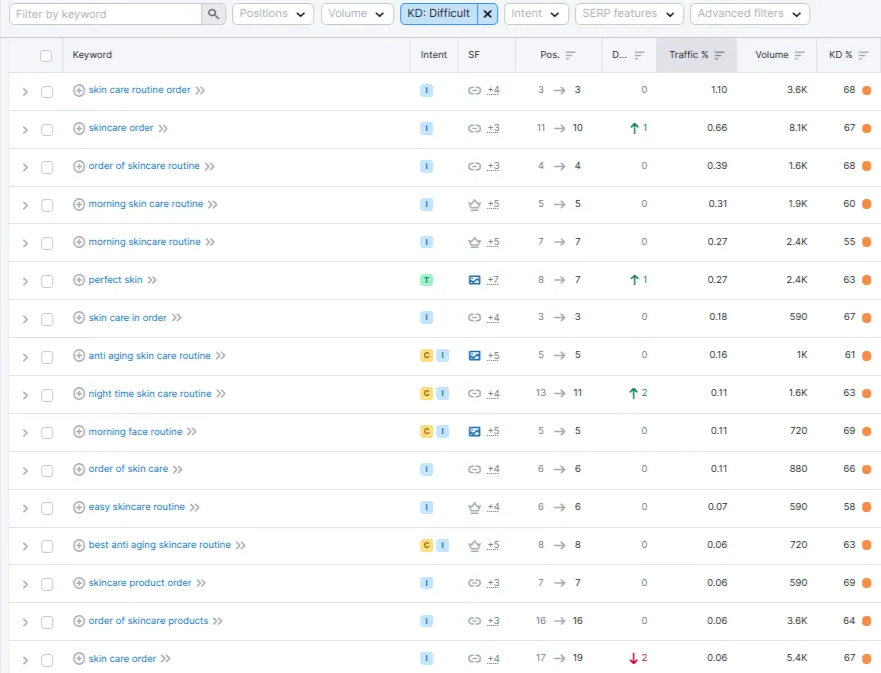This screenshot has height=673, width=881.
Task: Click the KD: Difficult filter chip
Action: tap(439, 14)
